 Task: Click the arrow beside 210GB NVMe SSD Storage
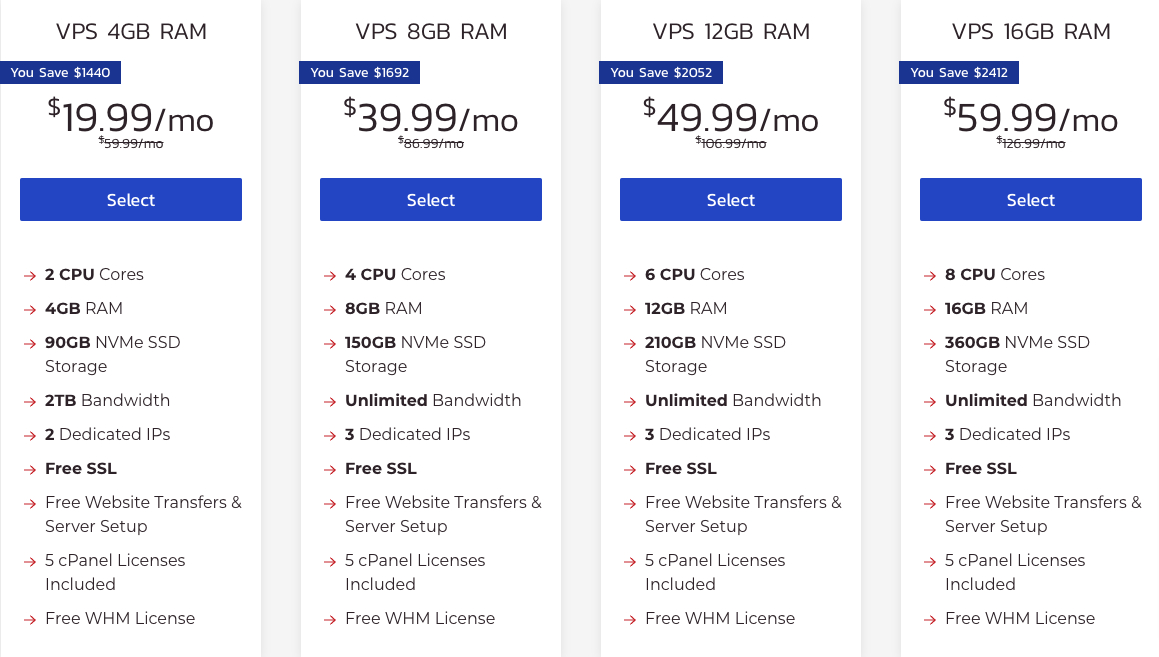(x=629, y=342)
